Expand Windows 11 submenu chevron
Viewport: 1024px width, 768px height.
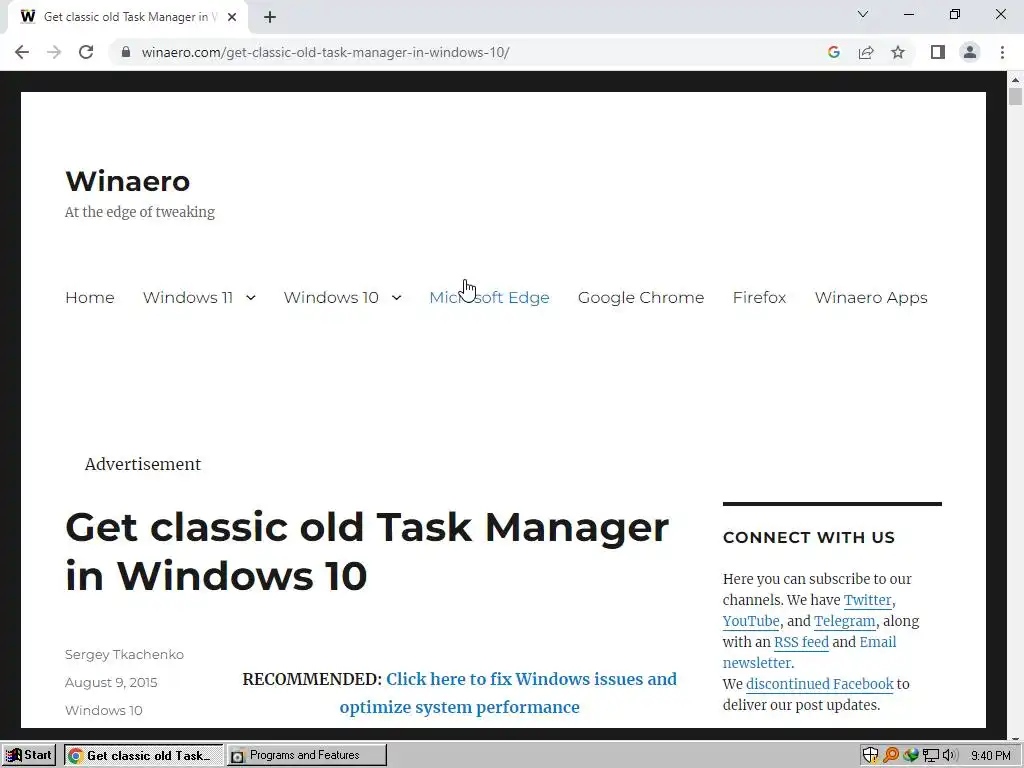[251, 298]
